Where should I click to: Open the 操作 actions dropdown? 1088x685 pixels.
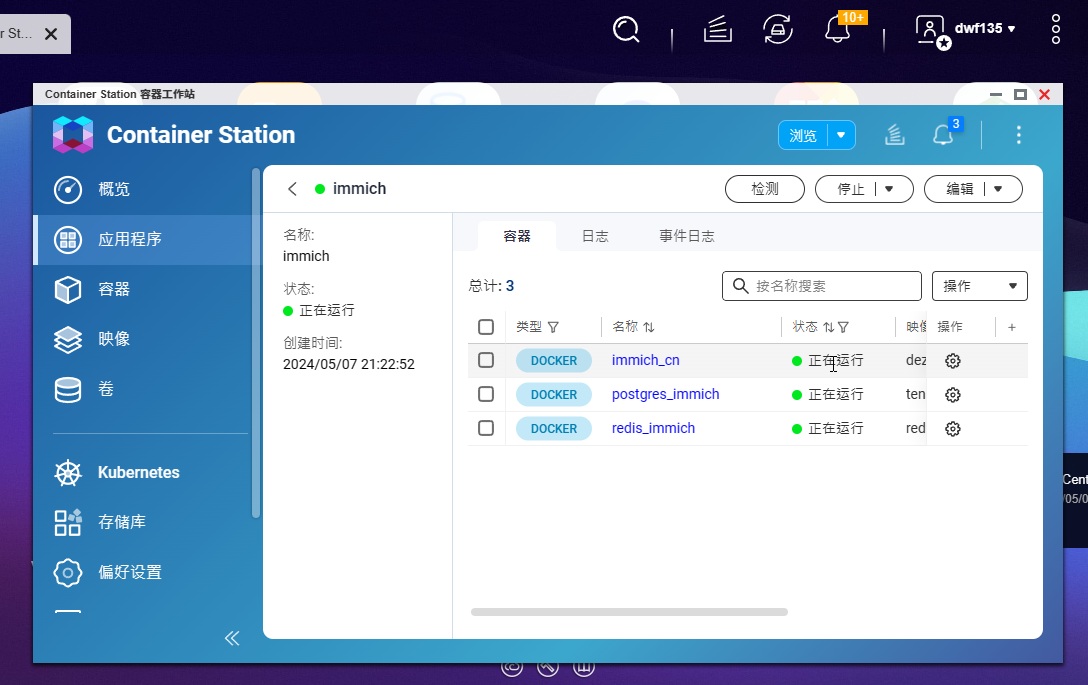(x=979, y=286)
